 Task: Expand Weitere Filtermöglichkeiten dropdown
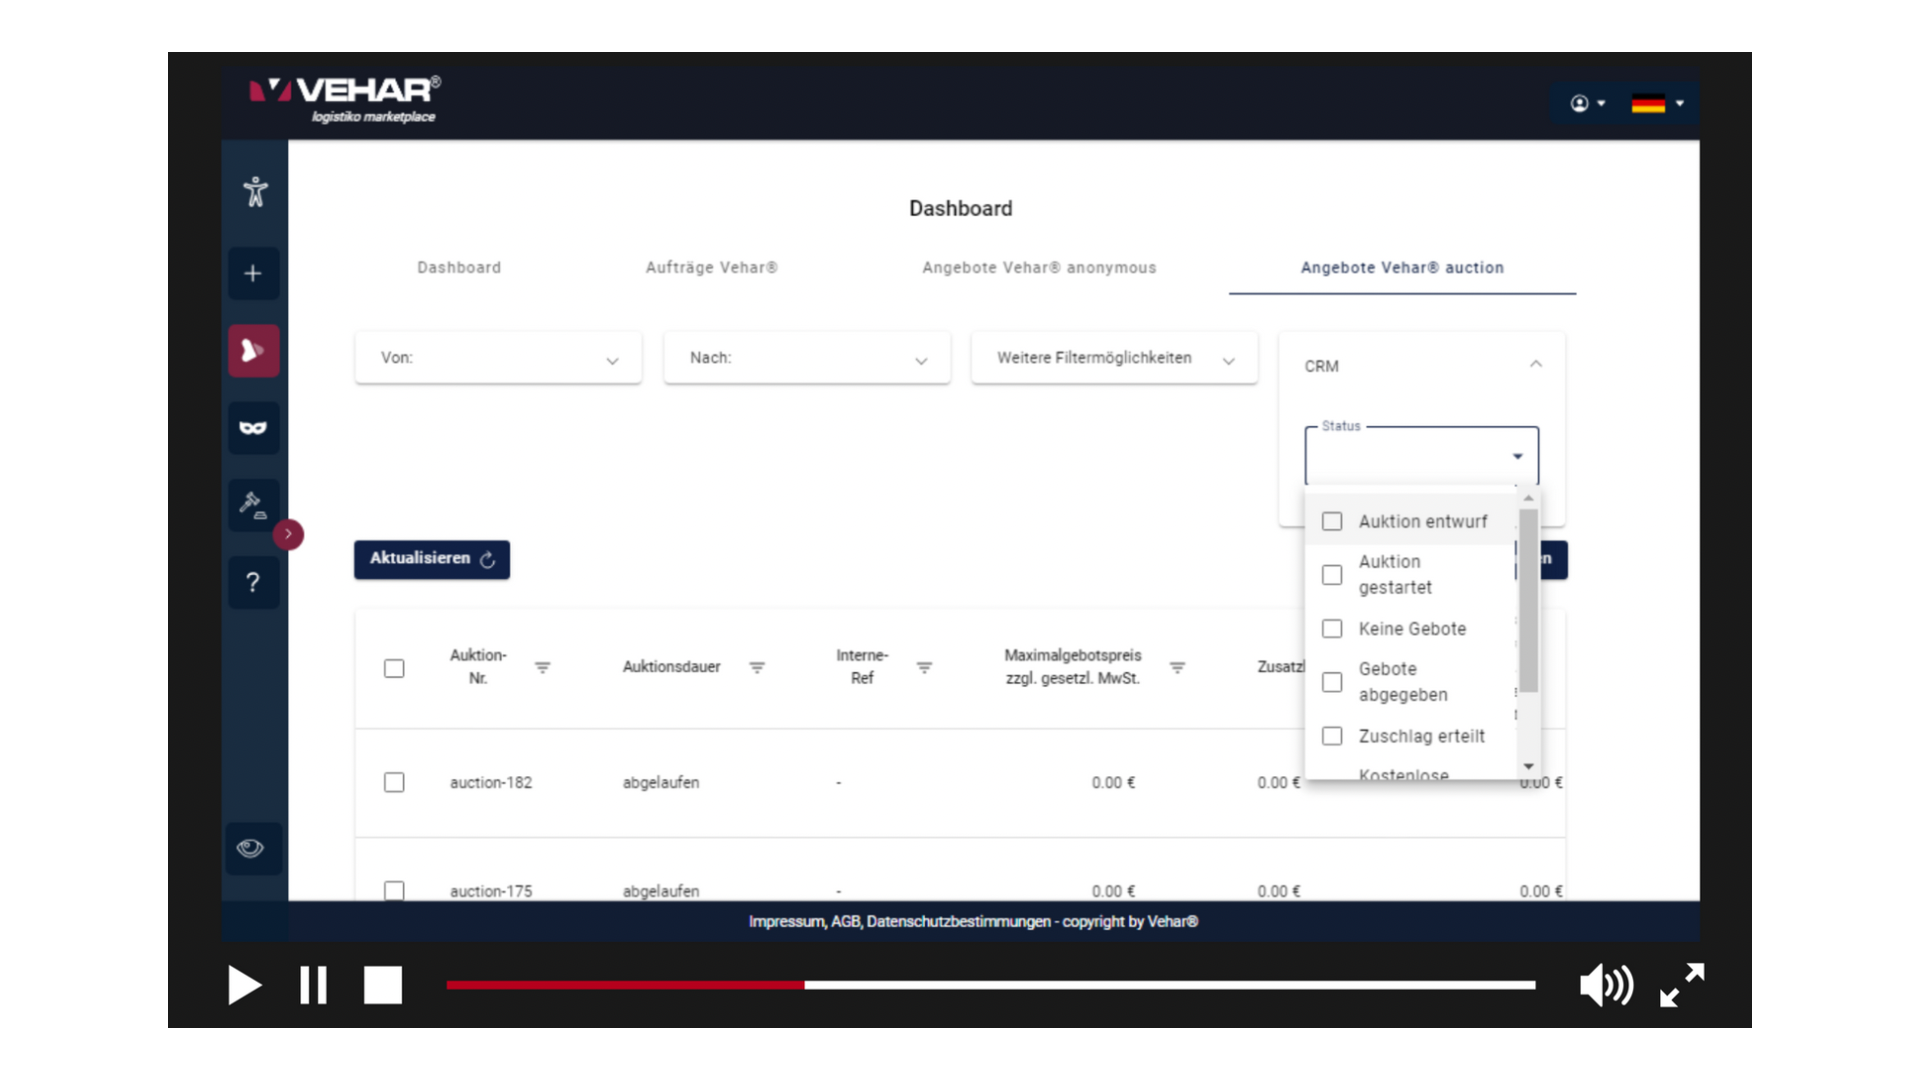pos(1114,358)
